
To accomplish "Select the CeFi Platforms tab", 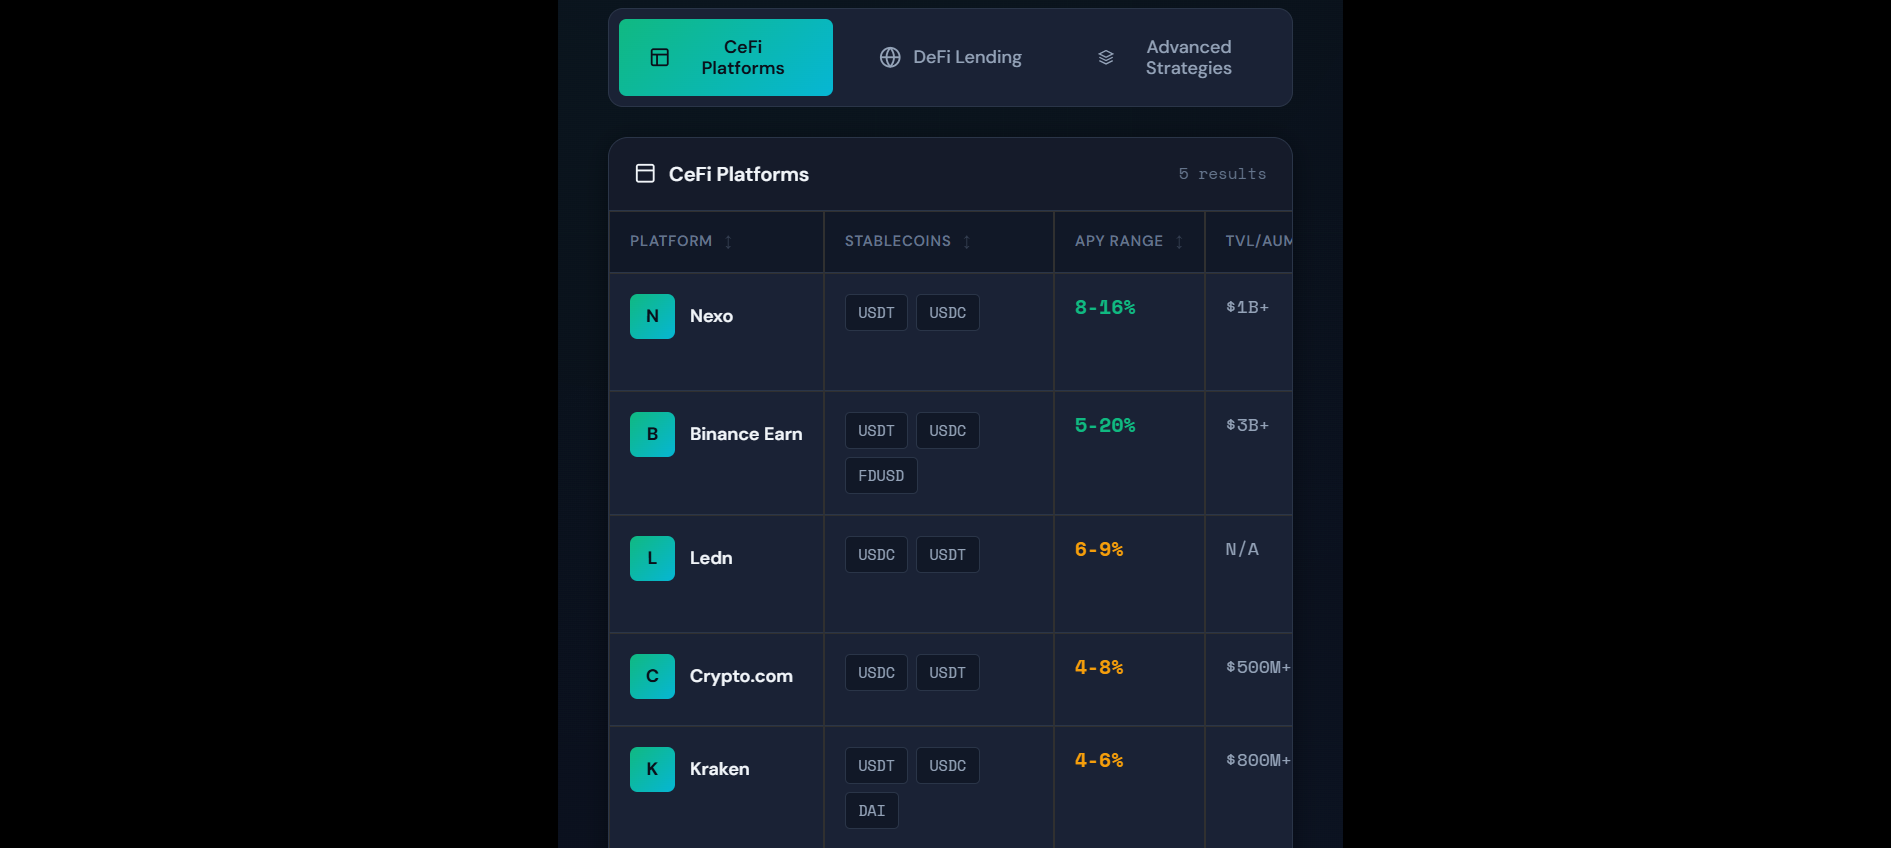I will click(x=726, y=57).
